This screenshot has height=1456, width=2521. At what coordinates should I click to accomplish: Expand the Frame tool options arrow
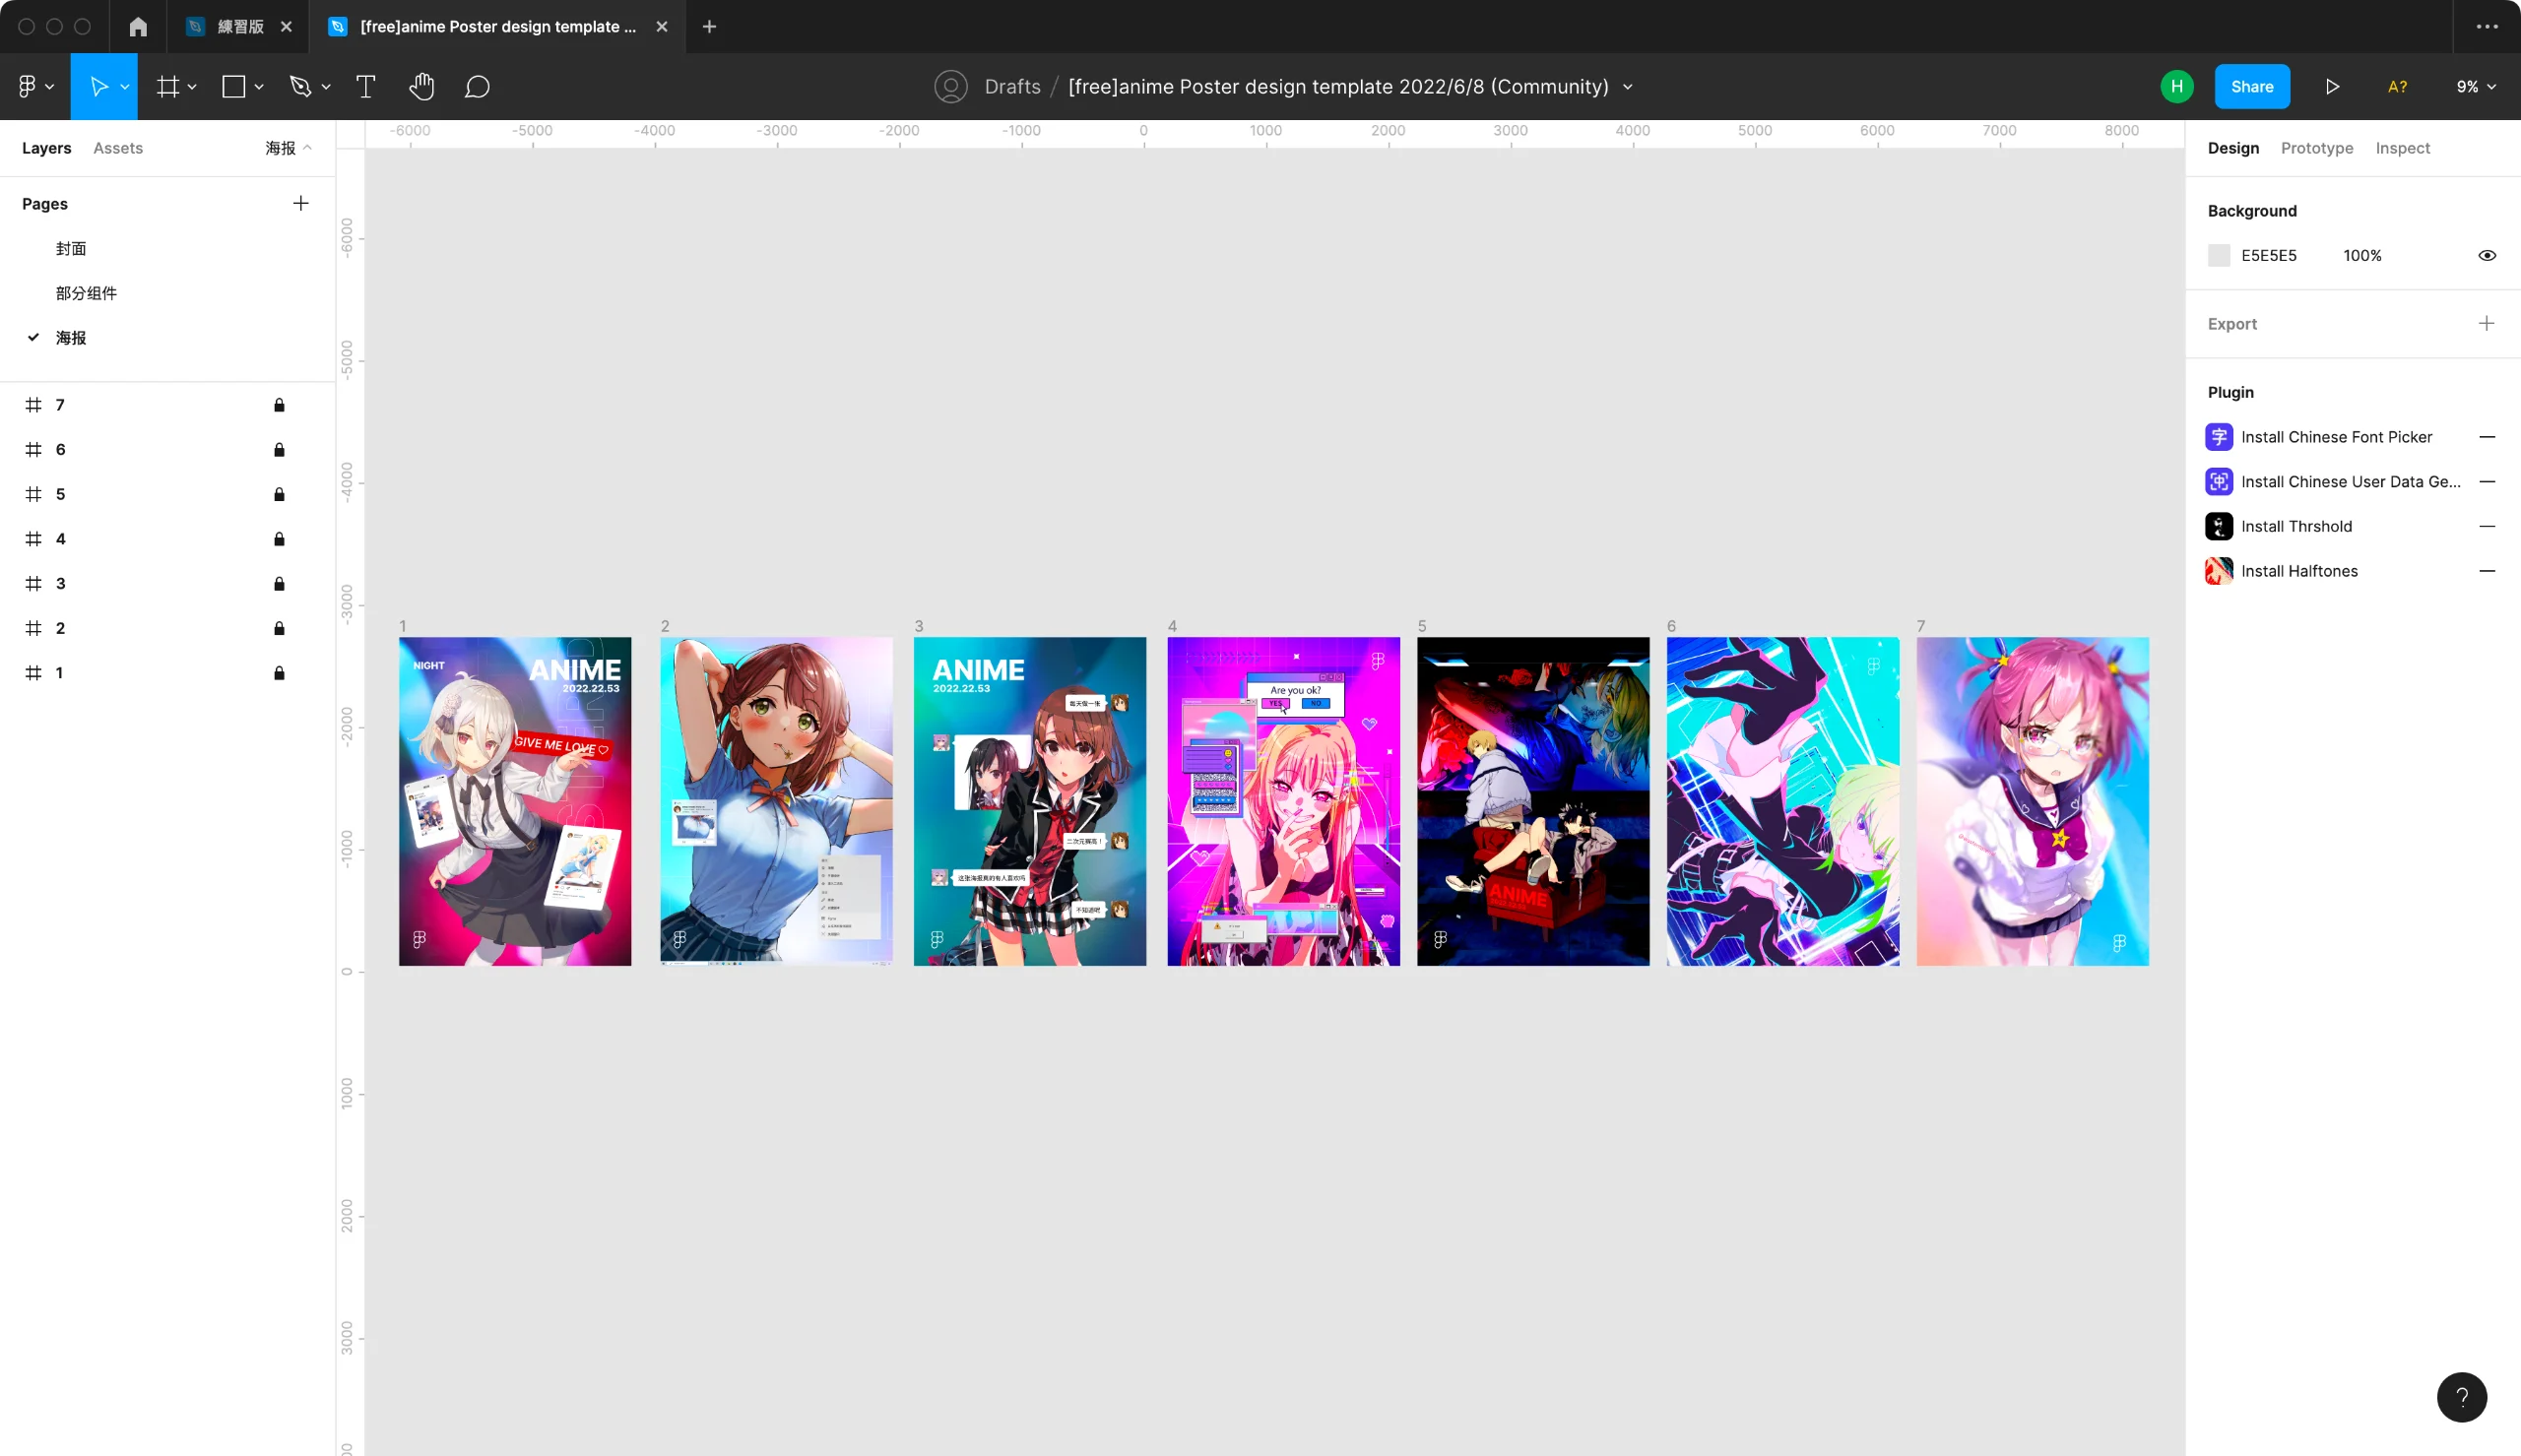(x=192, y=87)
